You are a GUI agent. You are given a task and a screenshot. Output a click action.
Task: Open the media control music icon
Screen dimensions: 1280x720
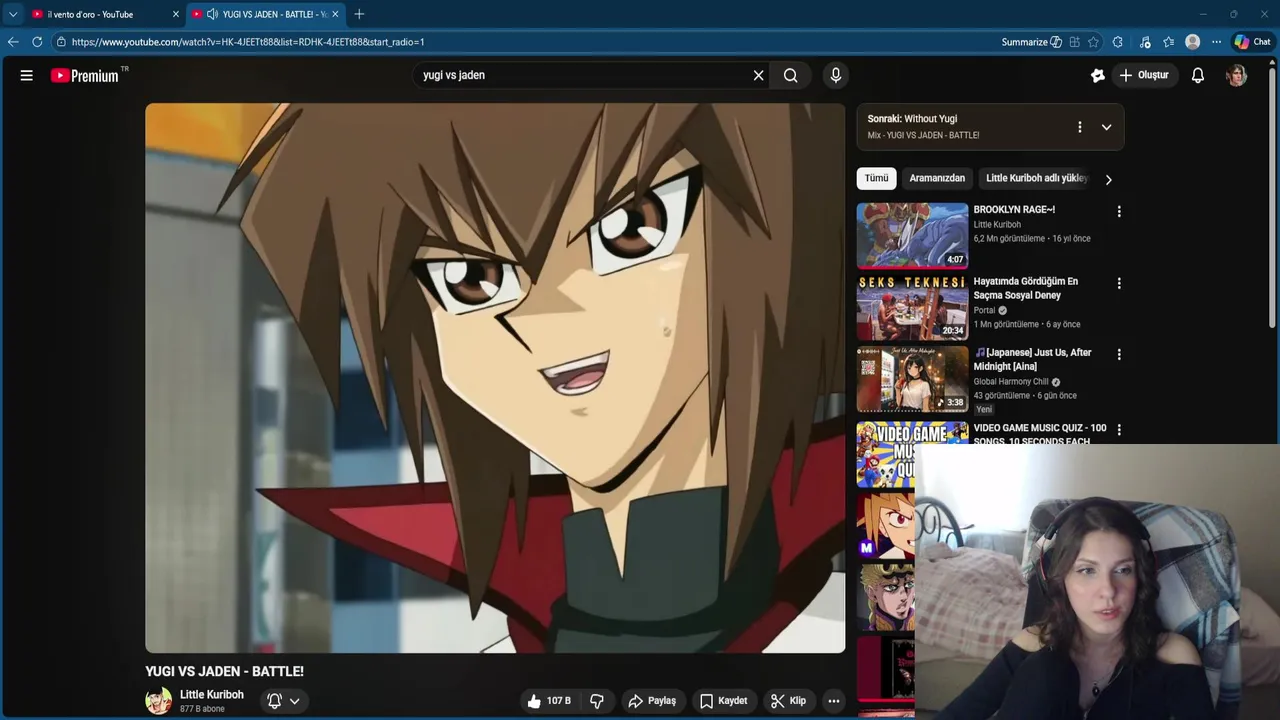tap(1145, 42)
